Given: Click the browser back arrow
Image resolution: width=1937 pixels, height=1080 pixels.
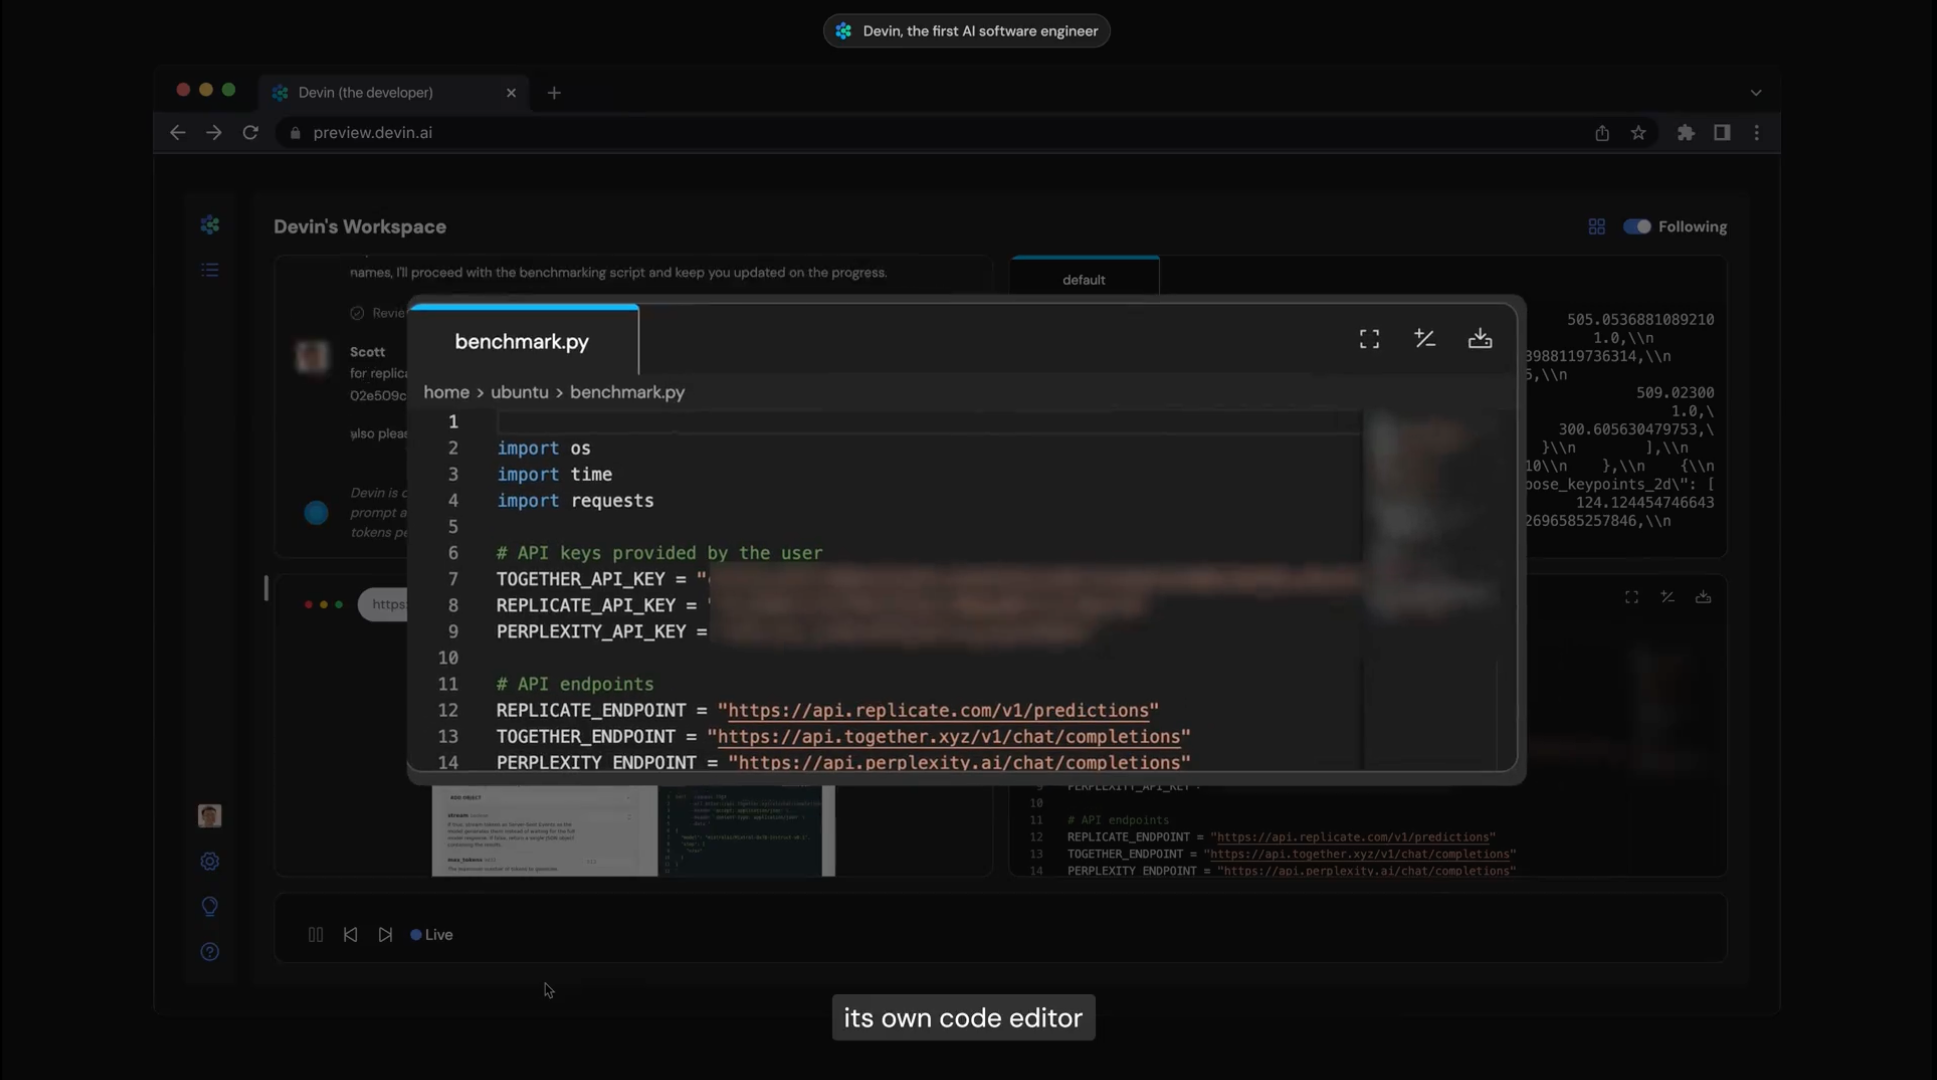Looking at the screenshot, I should pyautogui.click(x=178, y=132).
